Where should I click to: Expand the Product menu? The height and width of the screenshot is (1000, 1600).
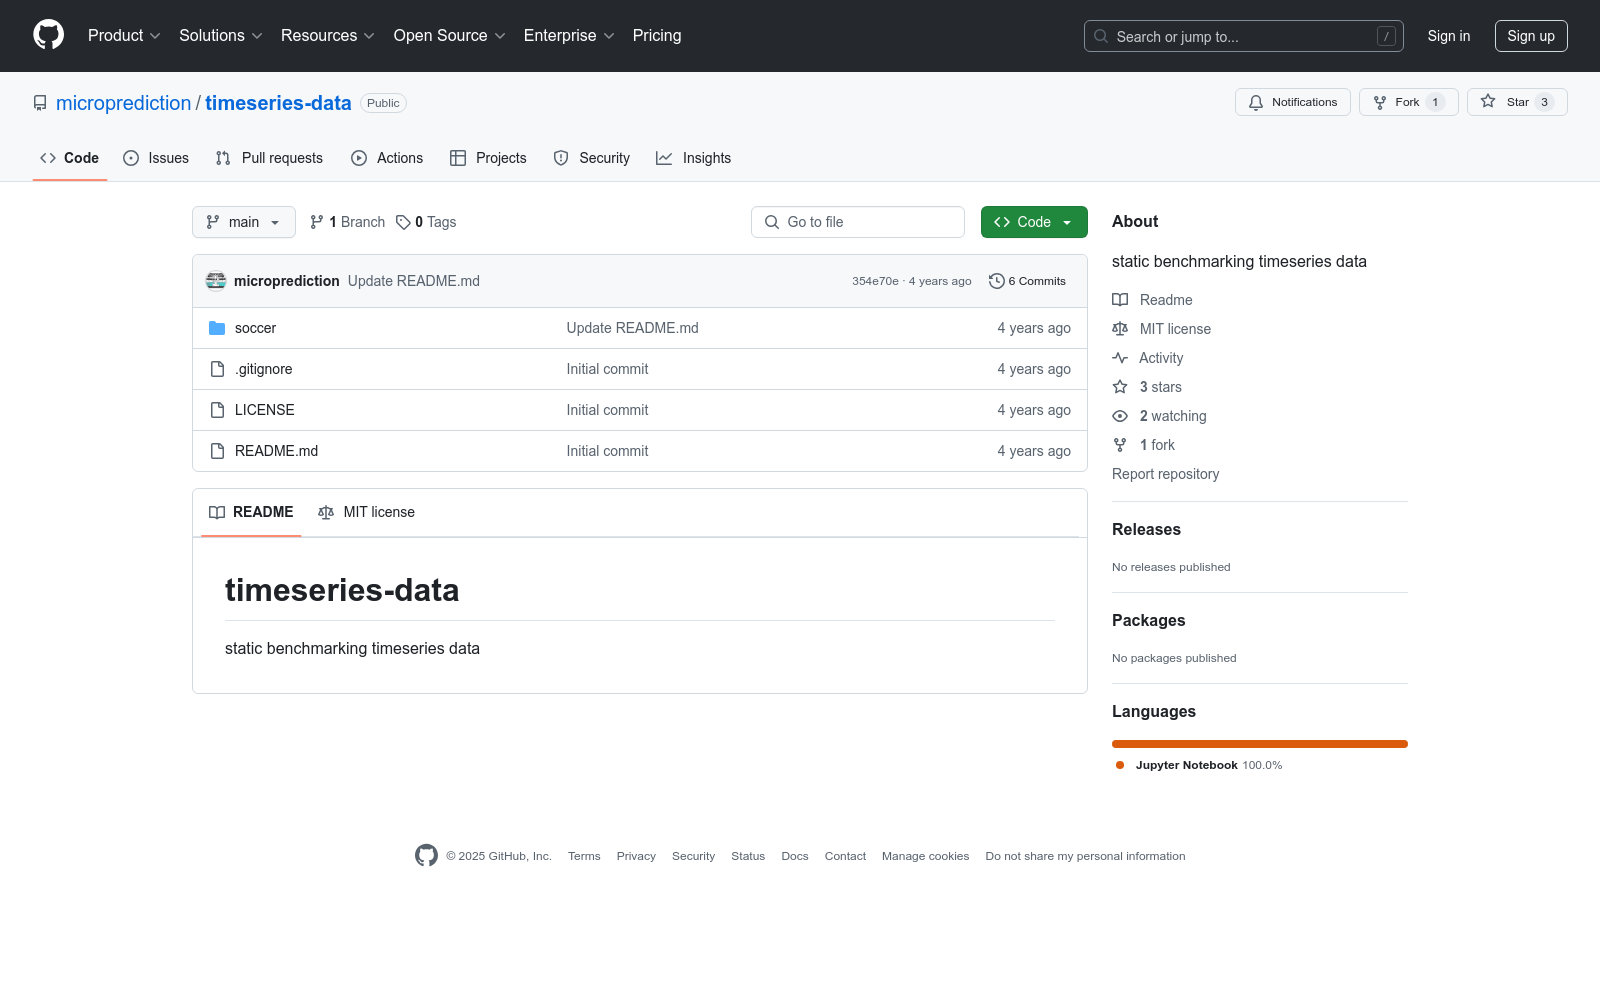pyautogui.click(x=124, y=35)
